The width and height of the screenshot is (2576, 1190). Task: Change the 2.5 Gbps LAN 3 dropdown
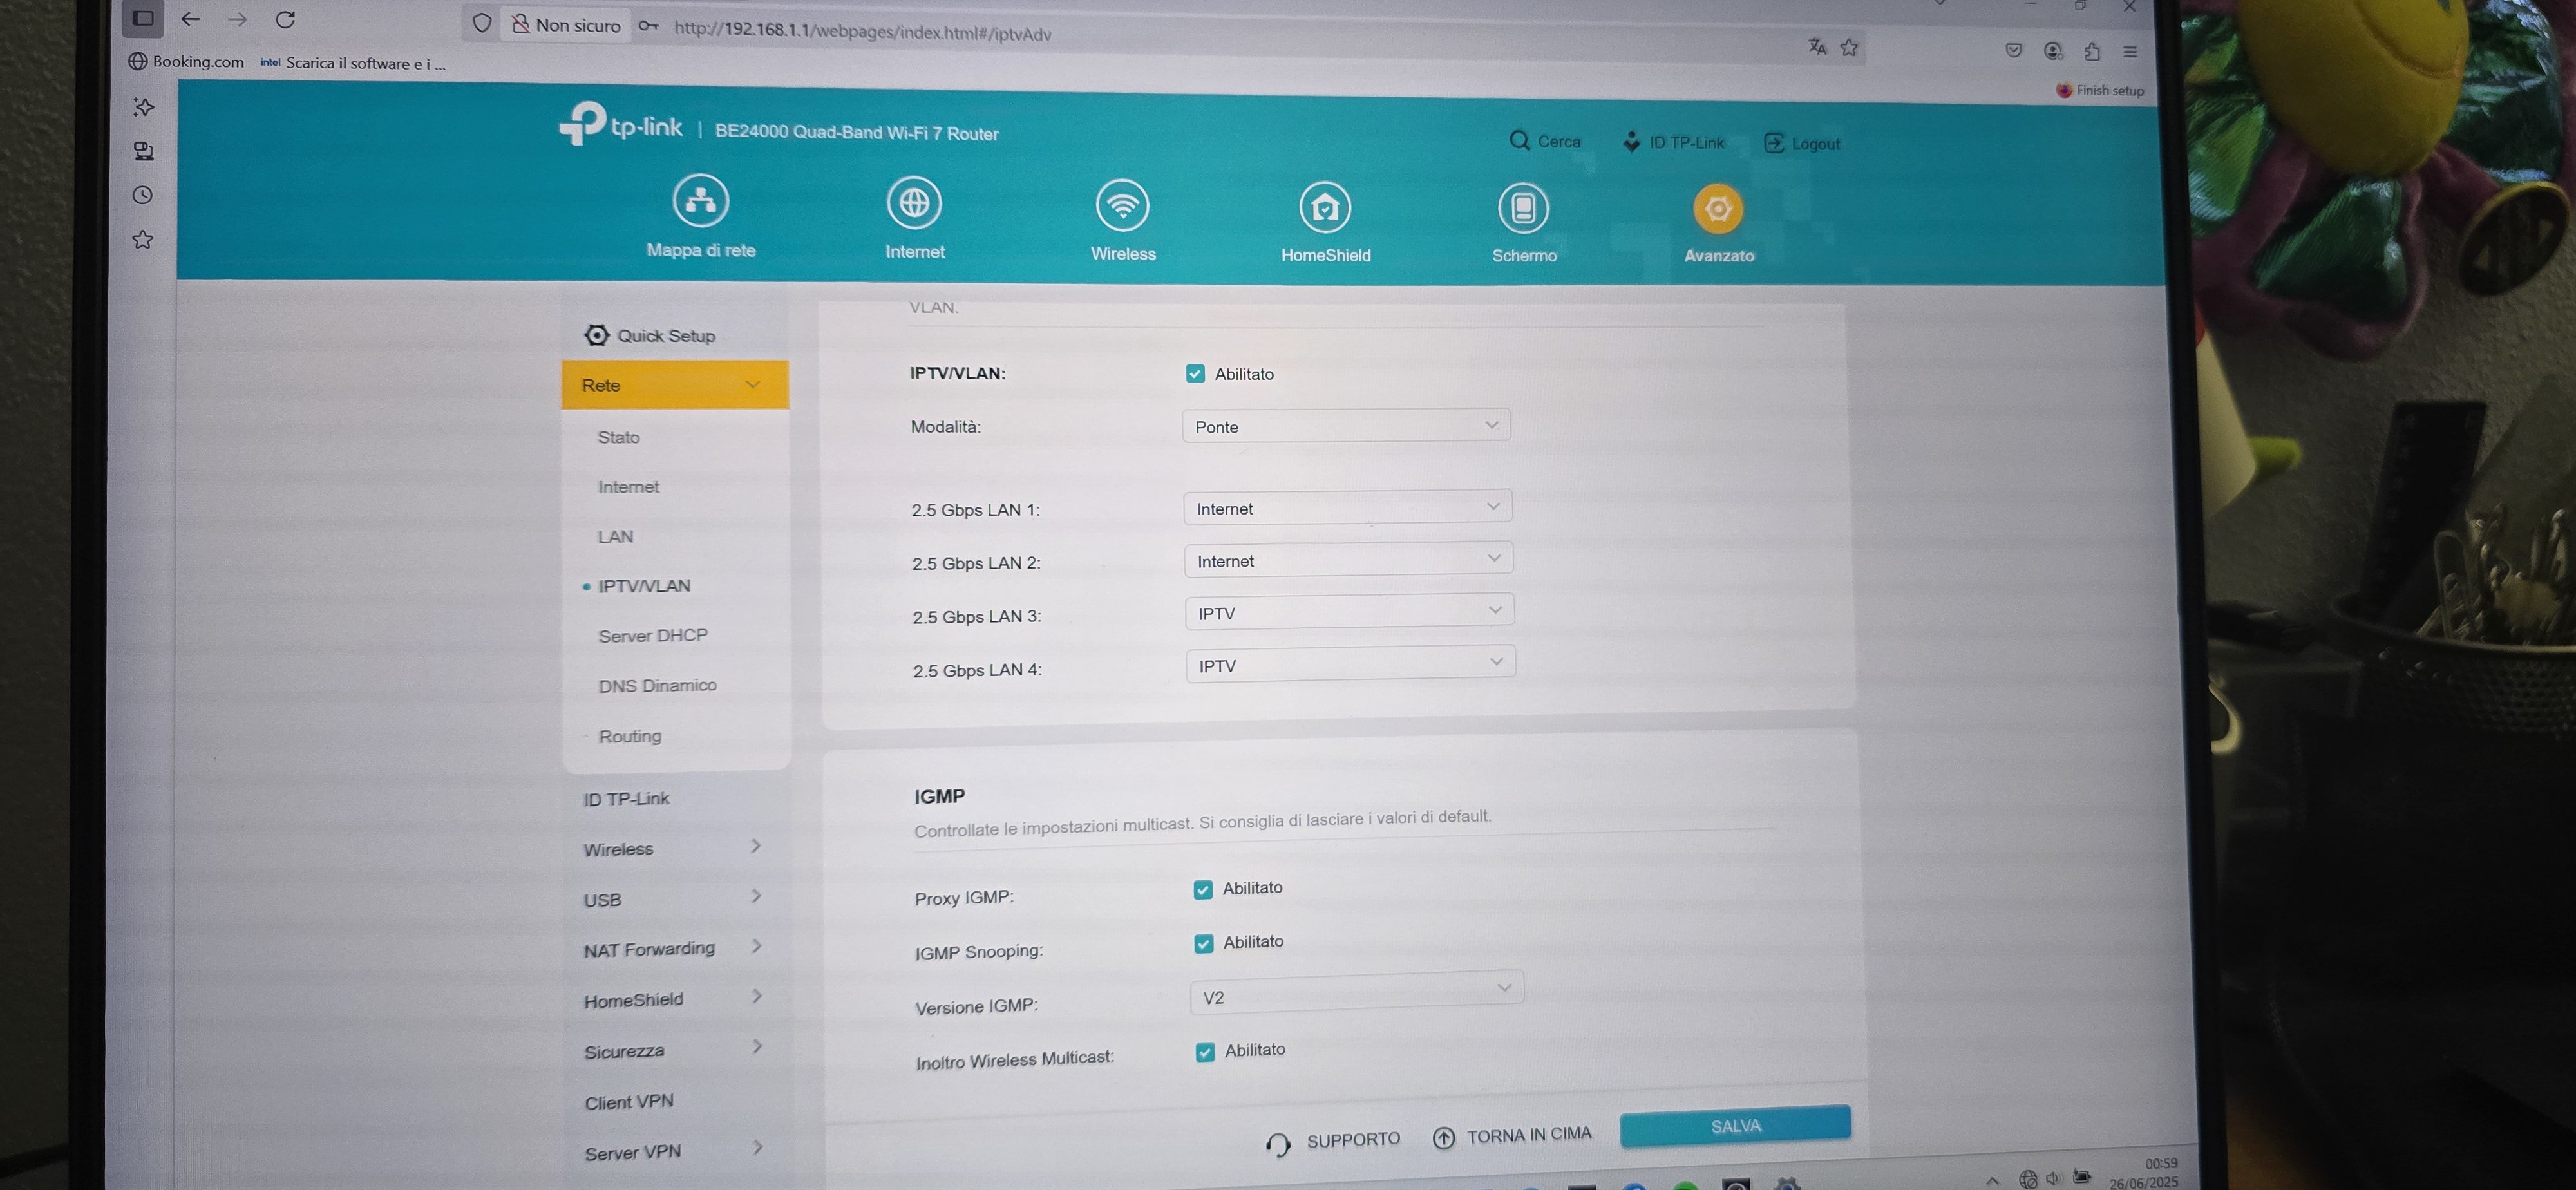click(1348, 612)
